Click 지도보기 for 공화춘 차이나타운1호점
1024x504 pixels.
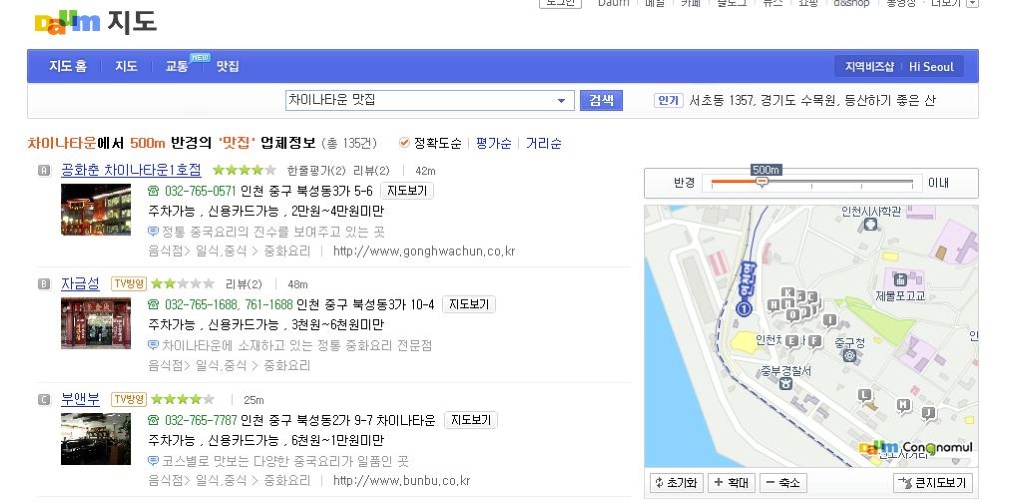pos(407,191)
